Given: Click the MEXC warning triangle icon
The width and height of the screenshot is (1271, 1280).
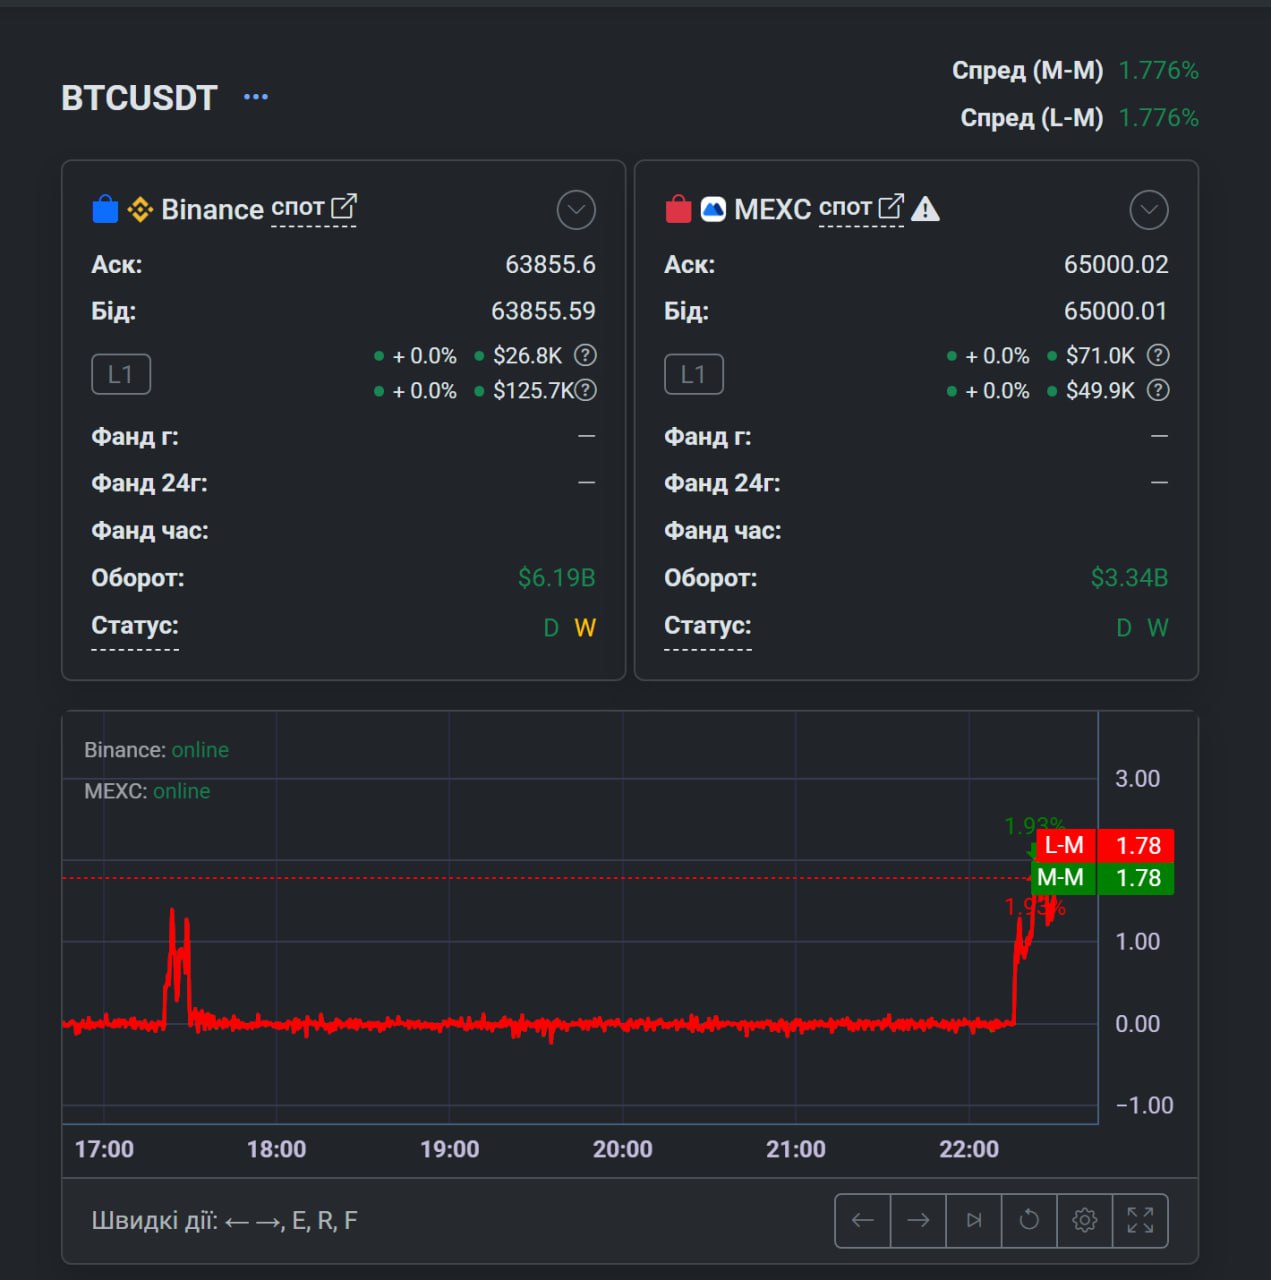Looking at the screenshot, I should point(926,209).
